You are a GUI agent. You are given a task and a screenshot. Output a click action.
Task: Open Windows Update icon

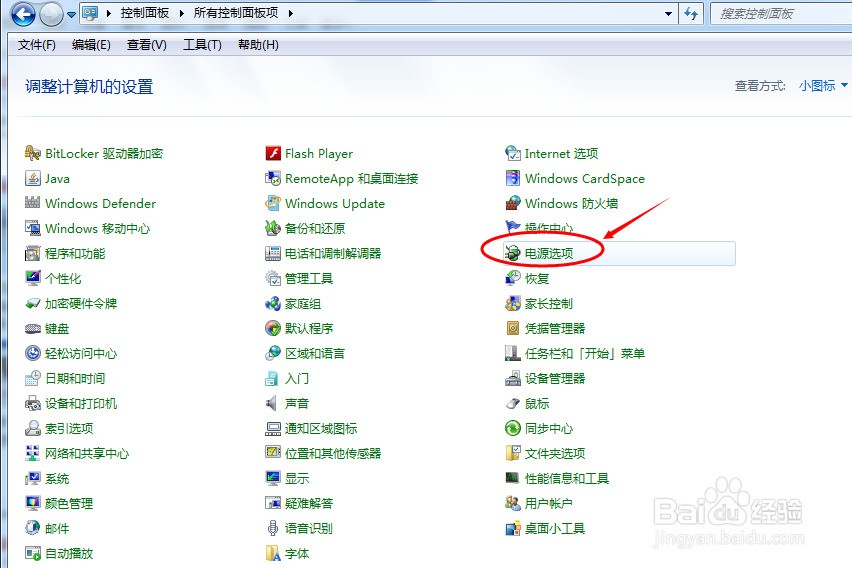click(273, 203)
